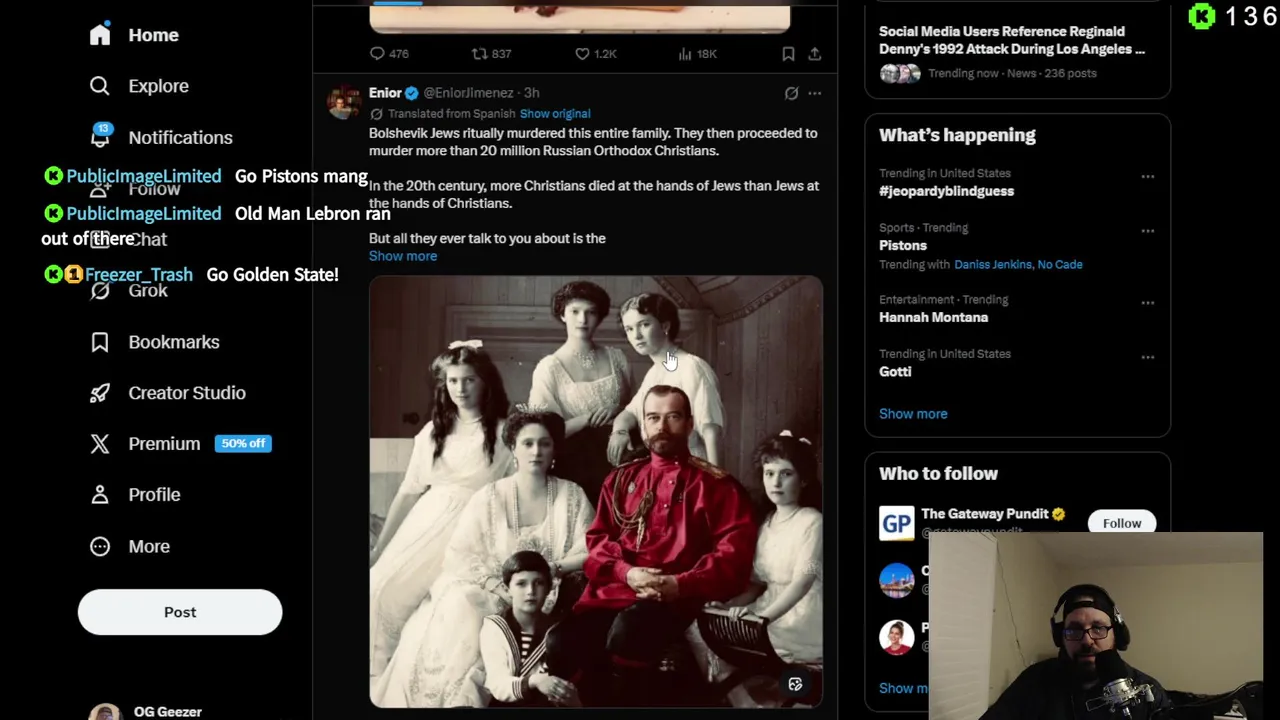
Task: Open options for Hannah Montana trend
Action: (1148, 303)
